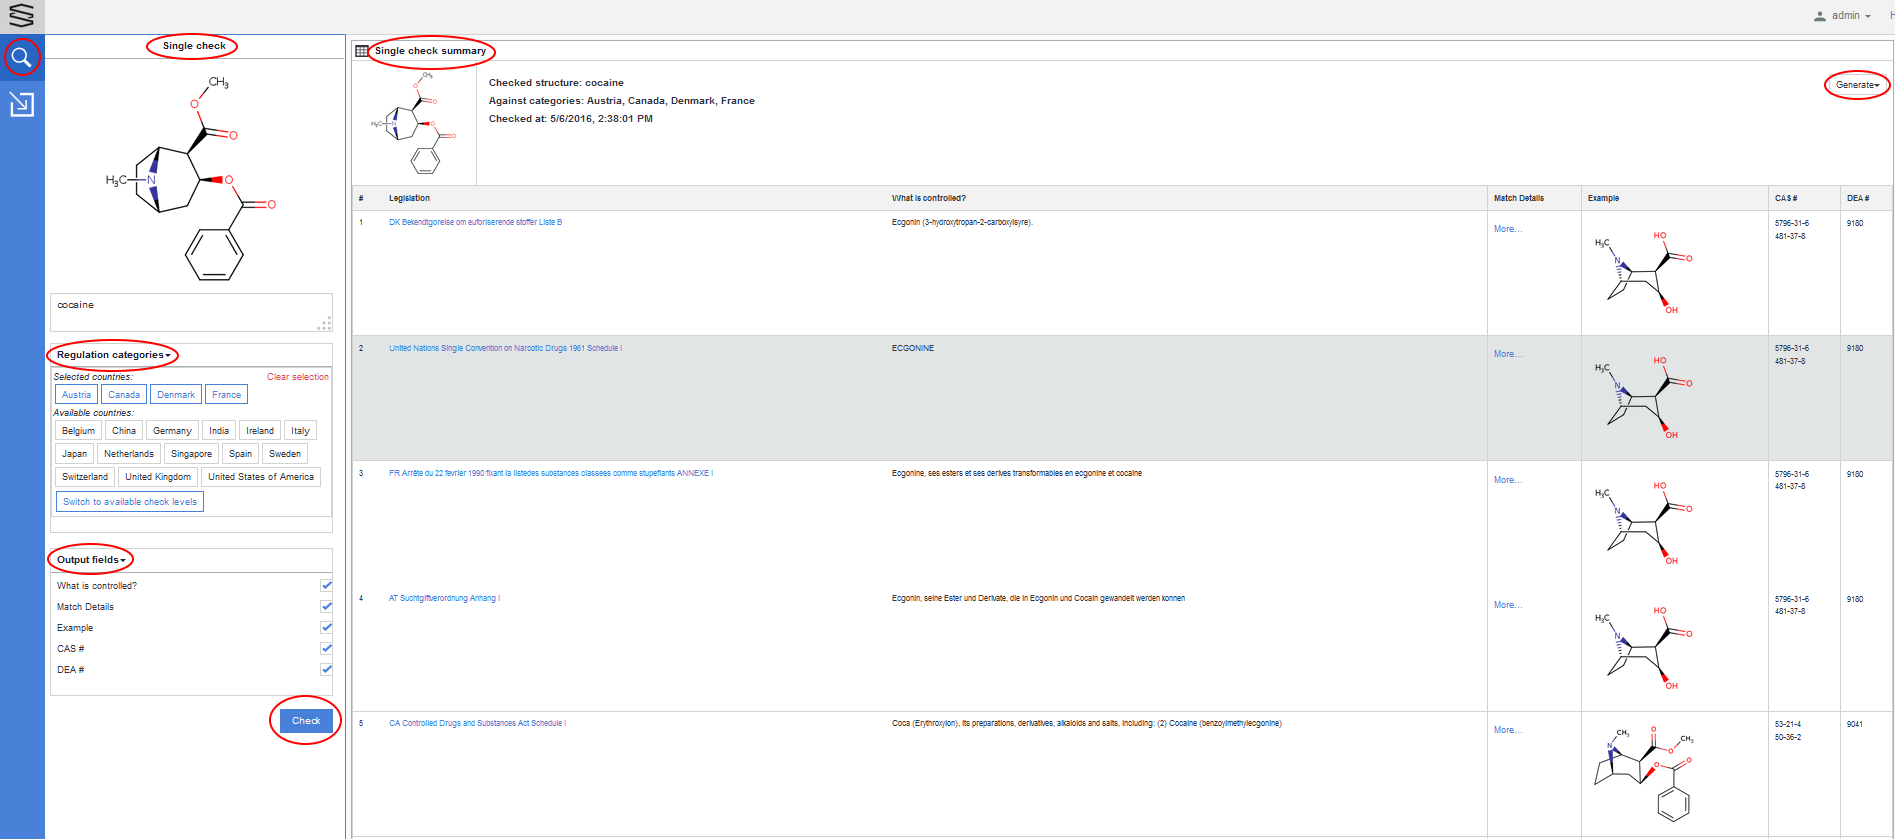The height and width of the screenshot is (839, 1895).
Task: Click the table icon beside Single check summary
Action: 362,51
